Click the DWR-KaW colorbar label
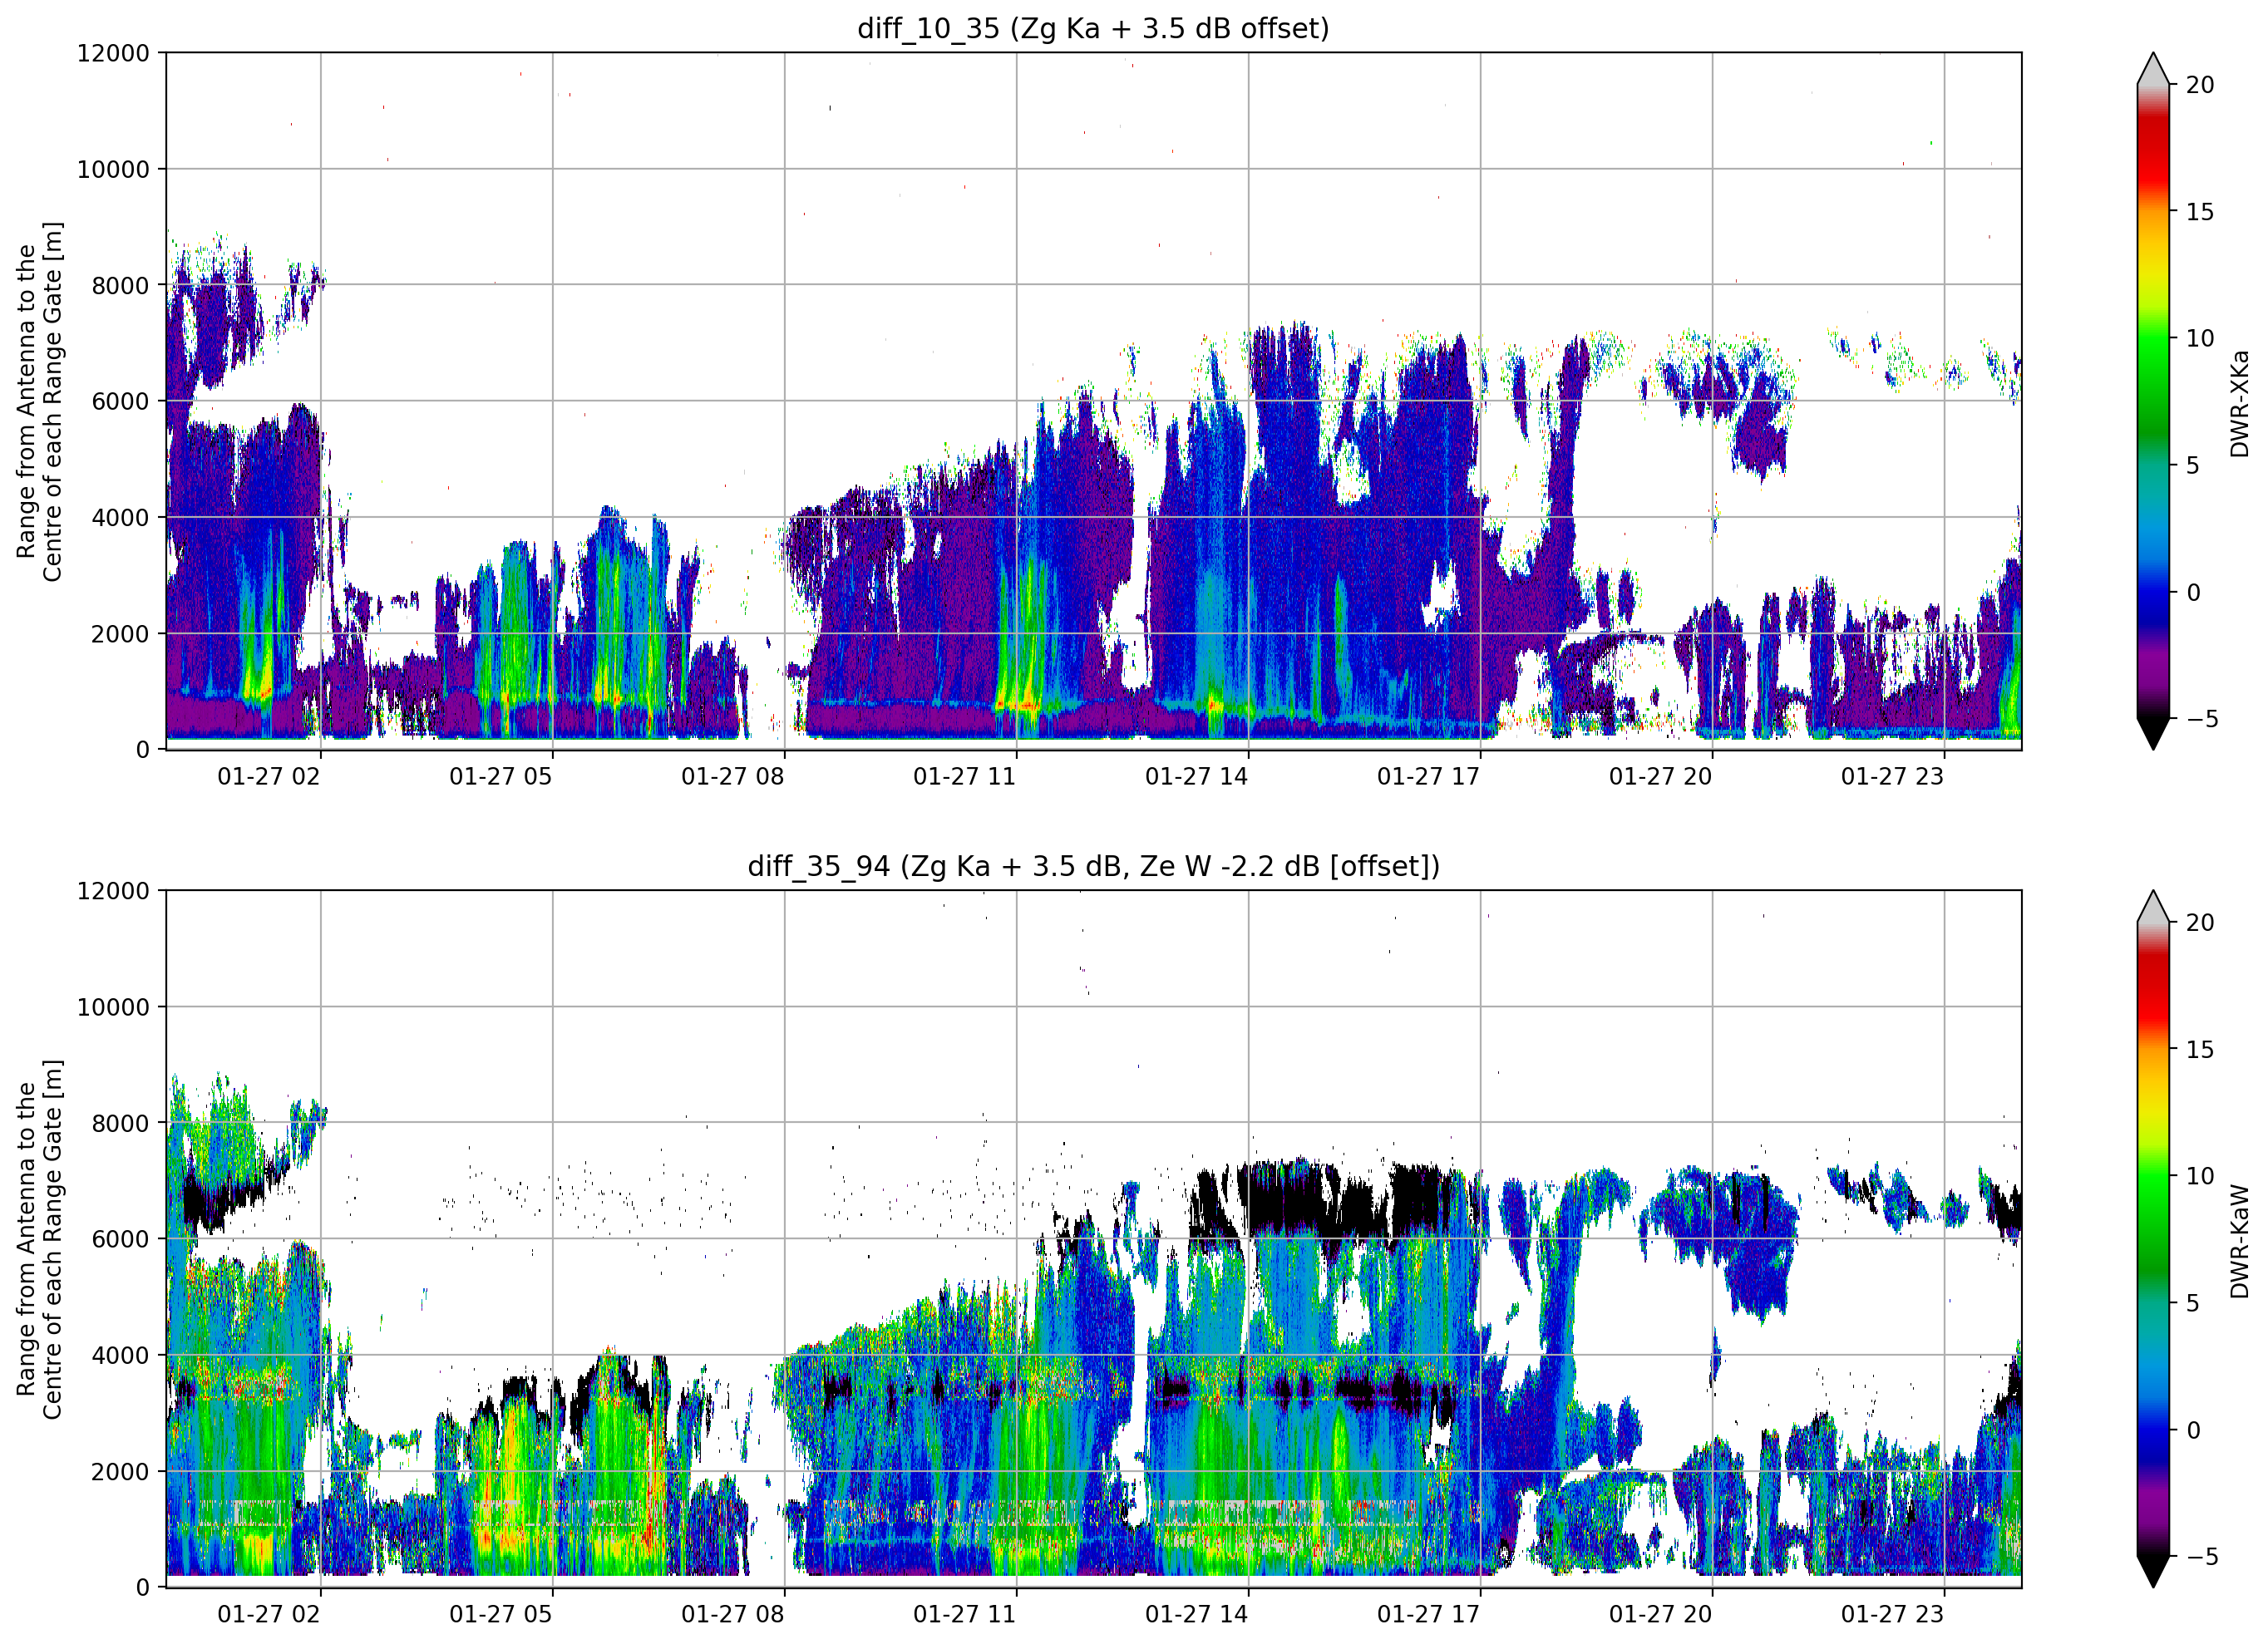Screen dimensions: 2268x1644 pyautogui.click(x=2239, y=1241)
